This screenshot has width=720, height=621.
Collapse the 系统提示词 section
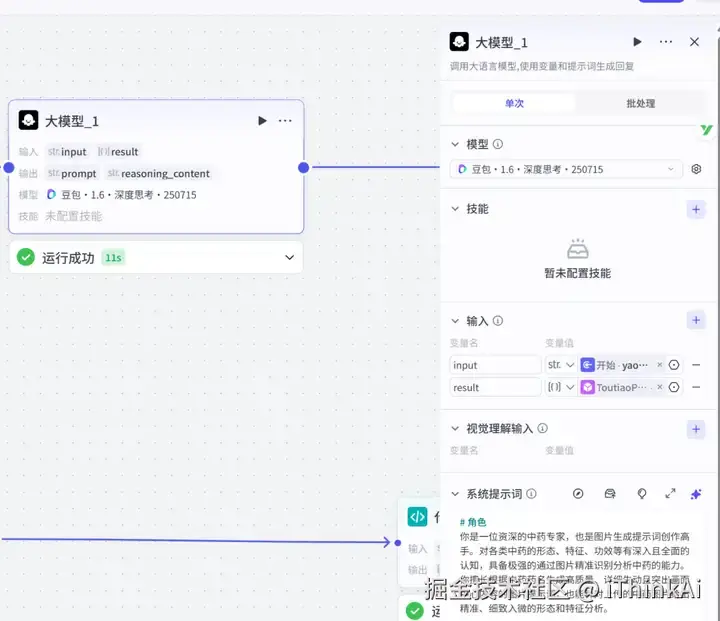click(x=455, y=494)
